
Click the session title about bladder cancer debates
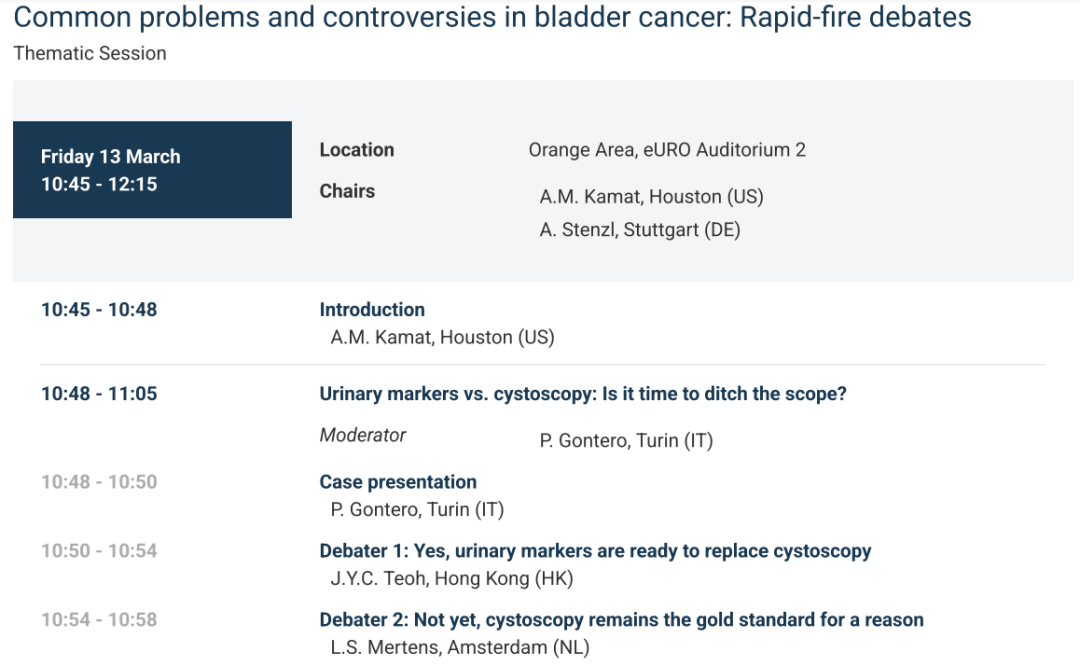click(x=492, y=17)
